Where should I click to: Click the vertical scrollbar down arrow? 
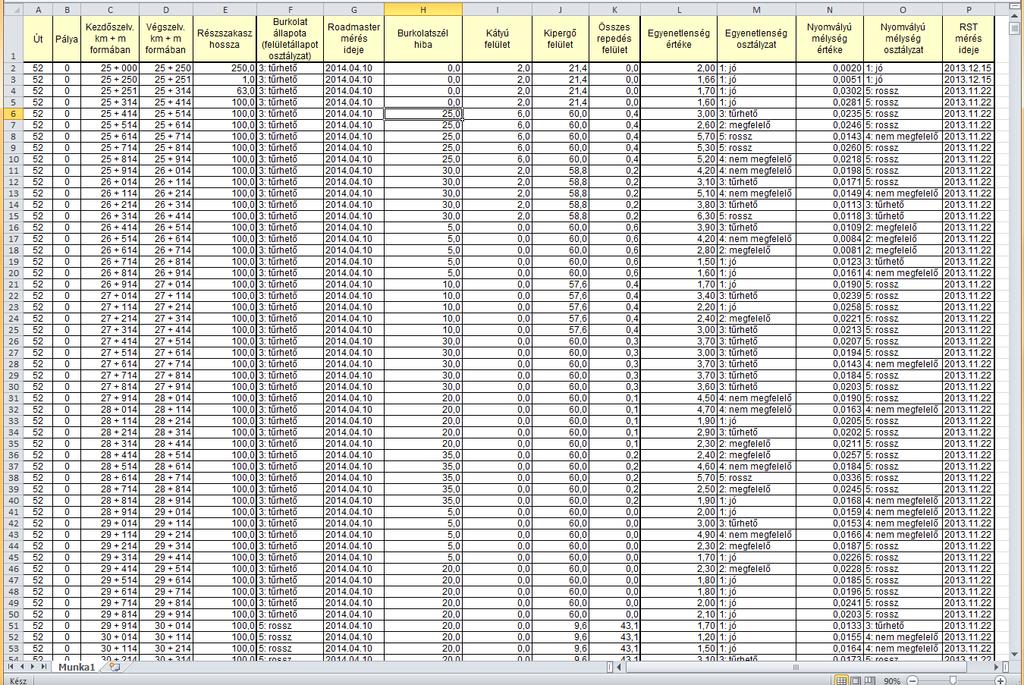click(x=1014, y=654)
